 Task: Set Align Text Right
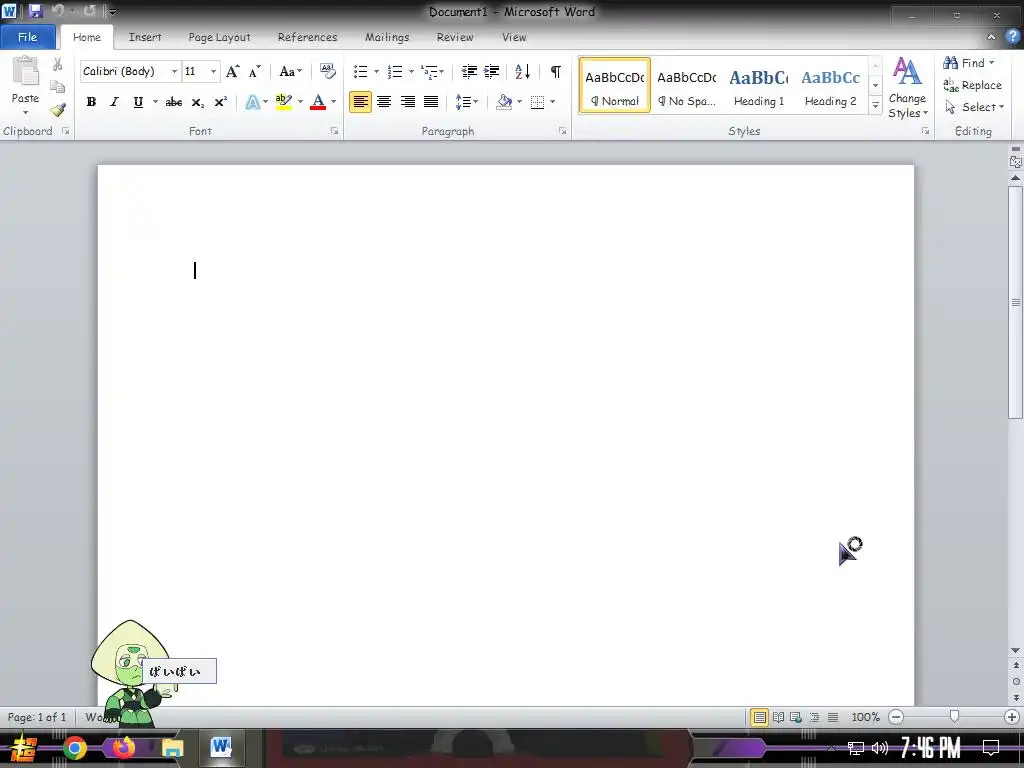[408, 102]
